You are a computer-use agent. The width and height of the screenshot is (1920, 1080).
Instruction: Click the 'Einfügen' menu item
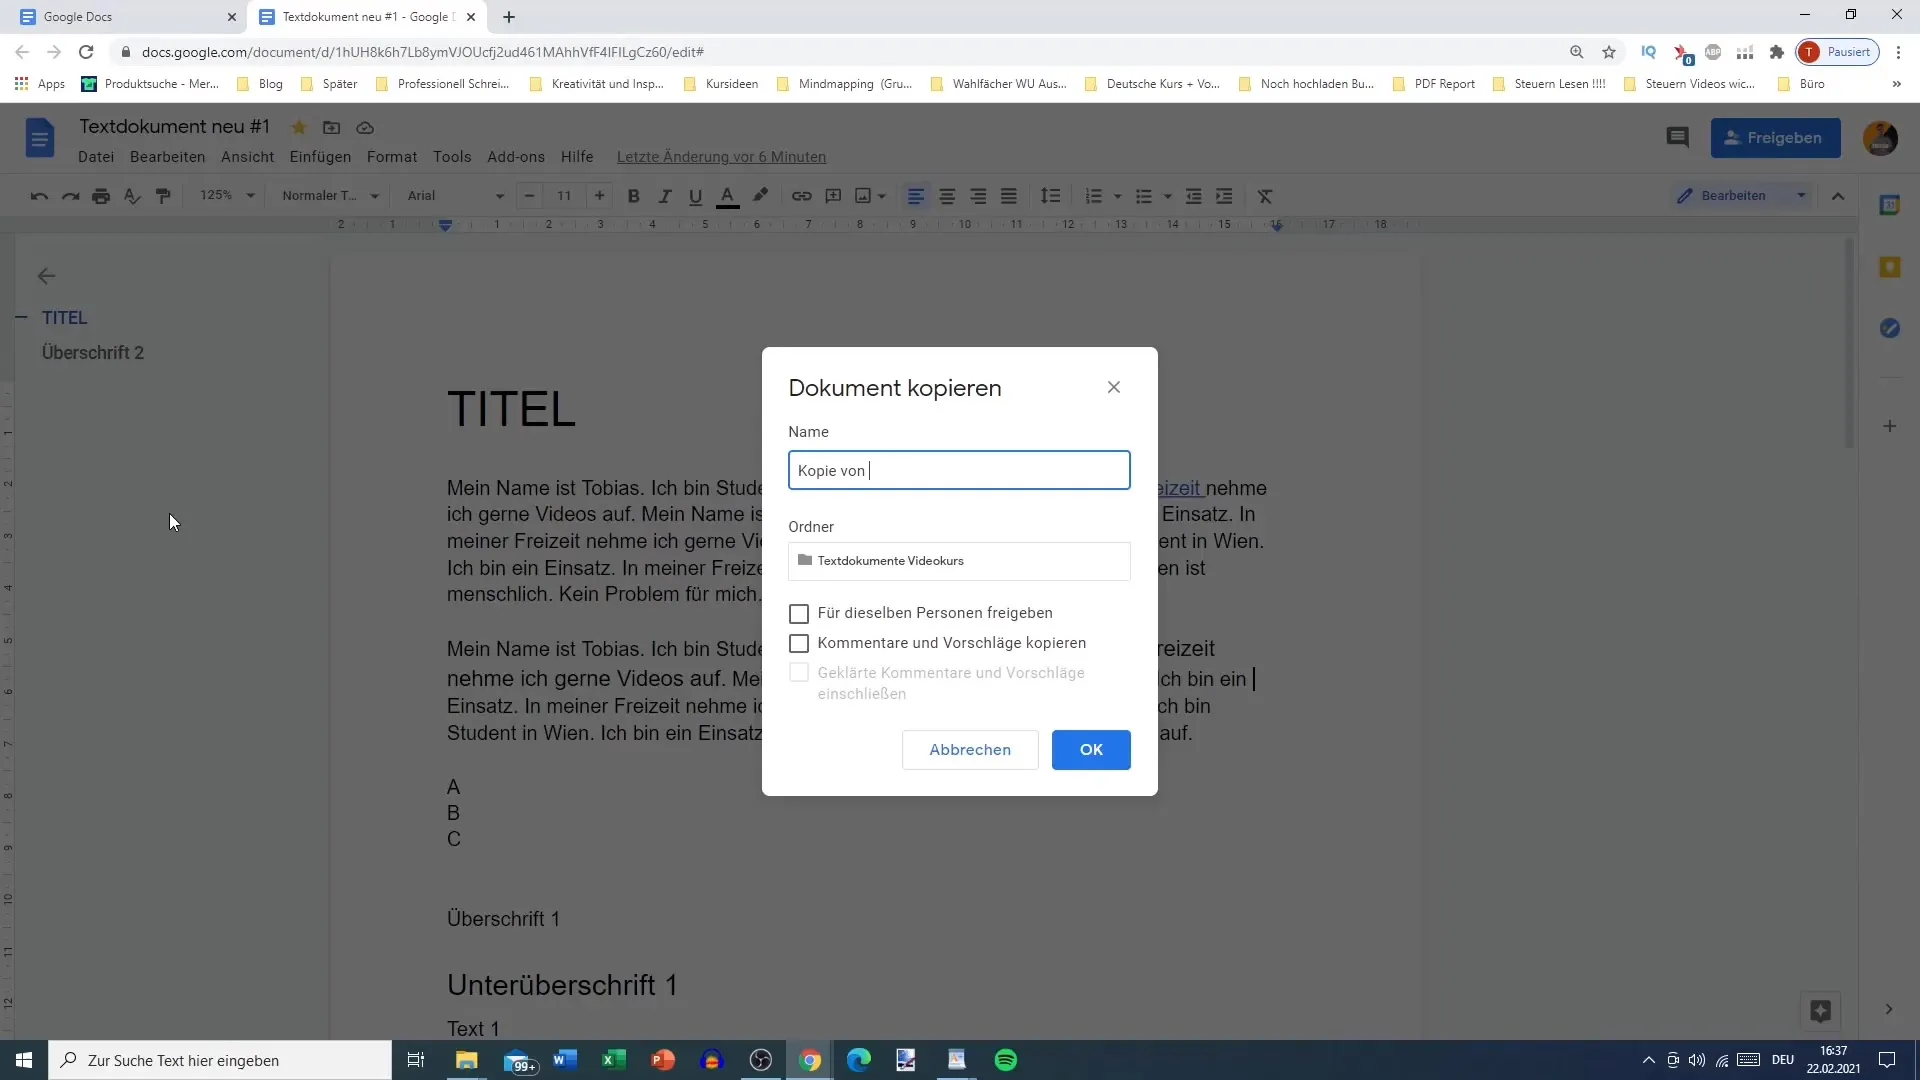click(320, 157)
